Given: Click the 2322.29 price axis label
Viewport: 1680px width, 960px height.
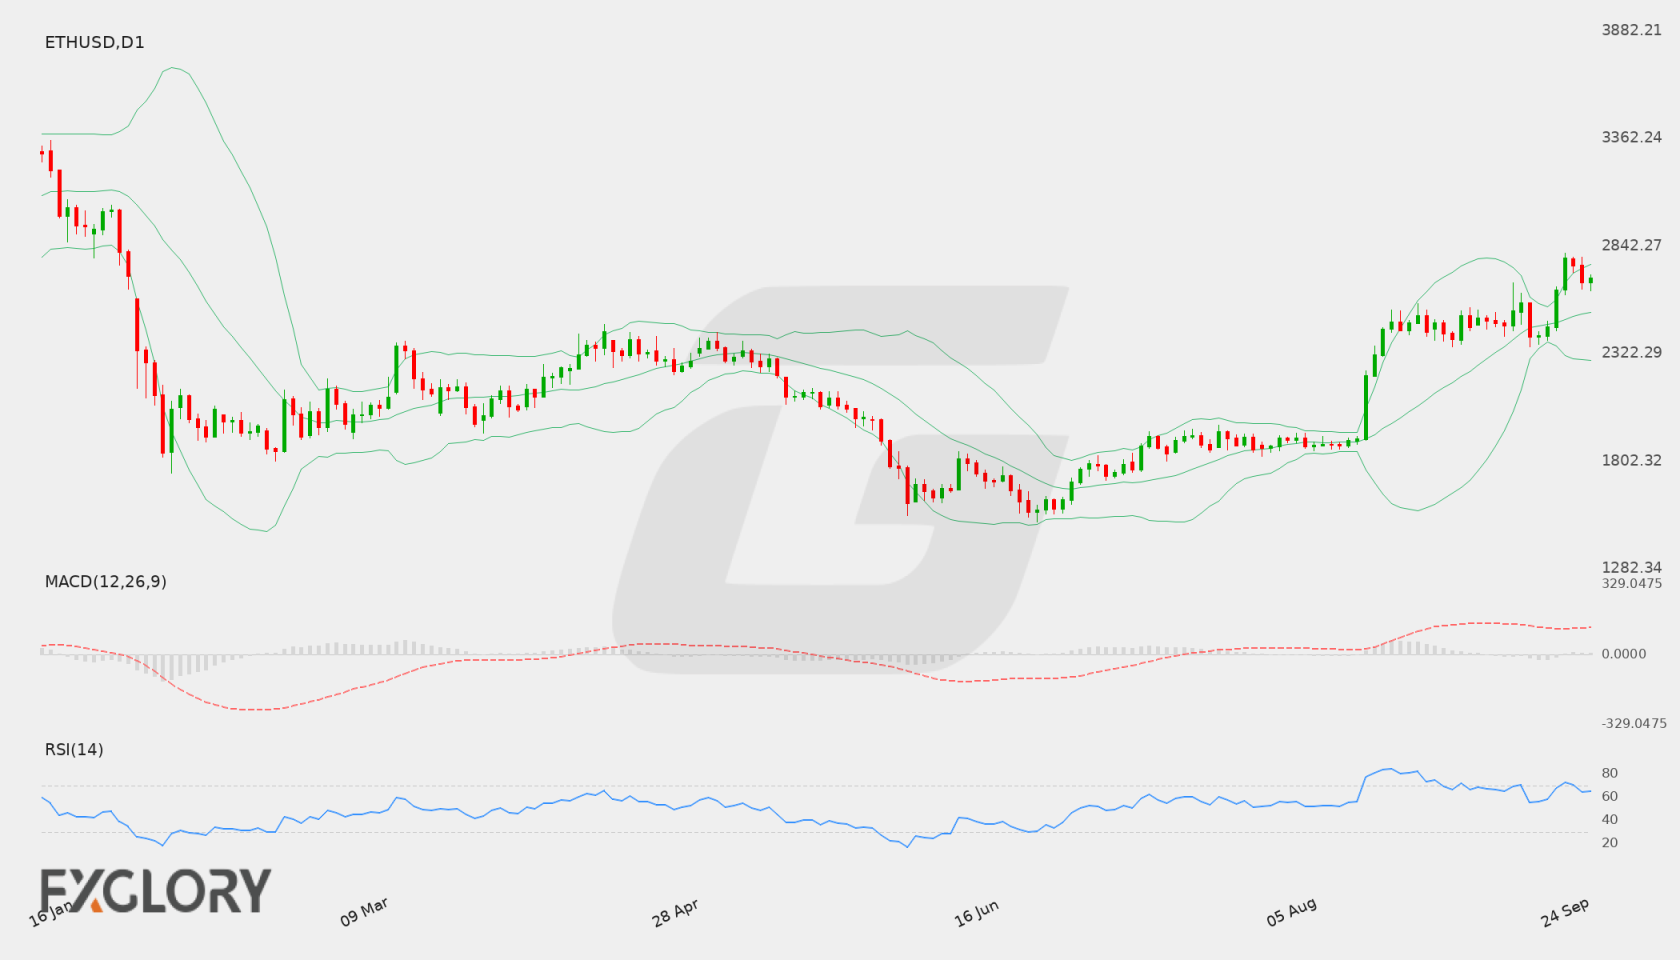Looking at the screenshot, I should [x=1632, y=352].
